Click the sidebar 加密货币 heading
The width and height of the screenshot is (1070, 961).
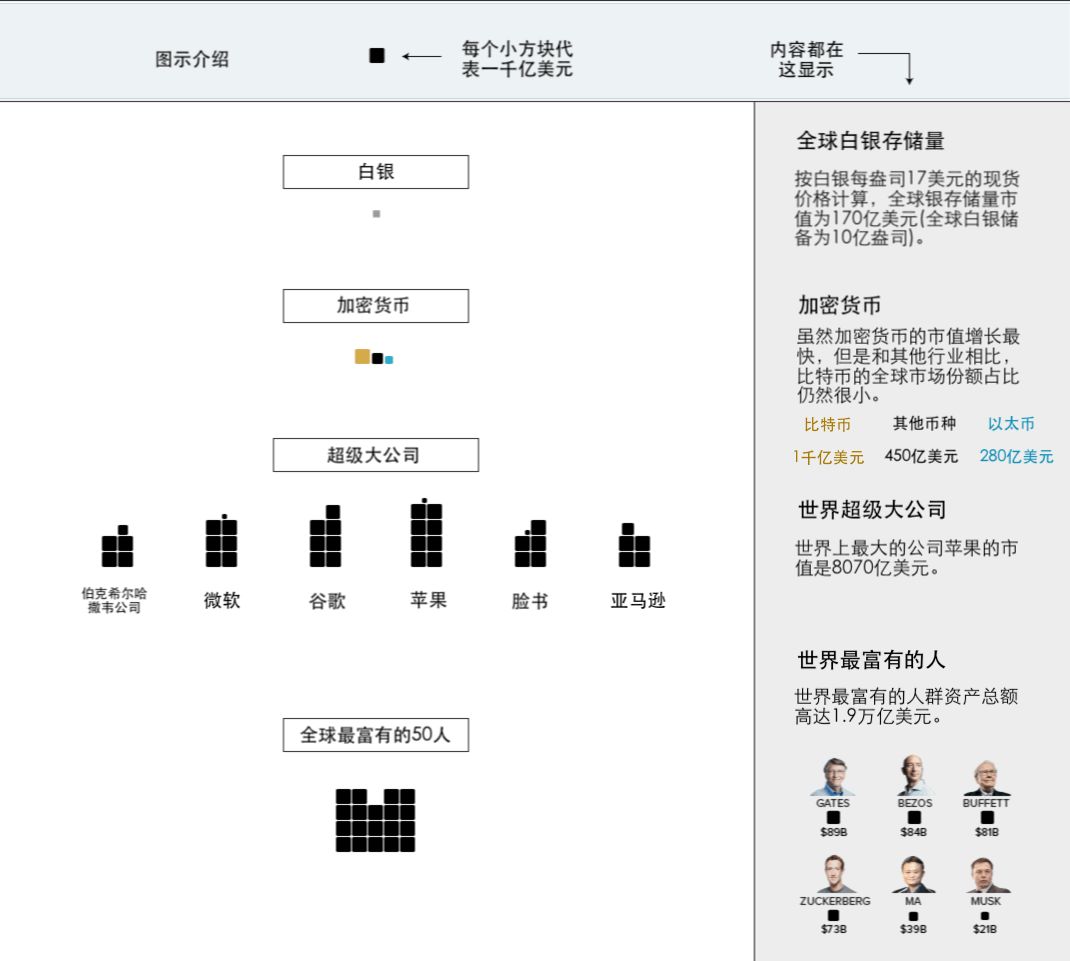(x=840, y=305)
